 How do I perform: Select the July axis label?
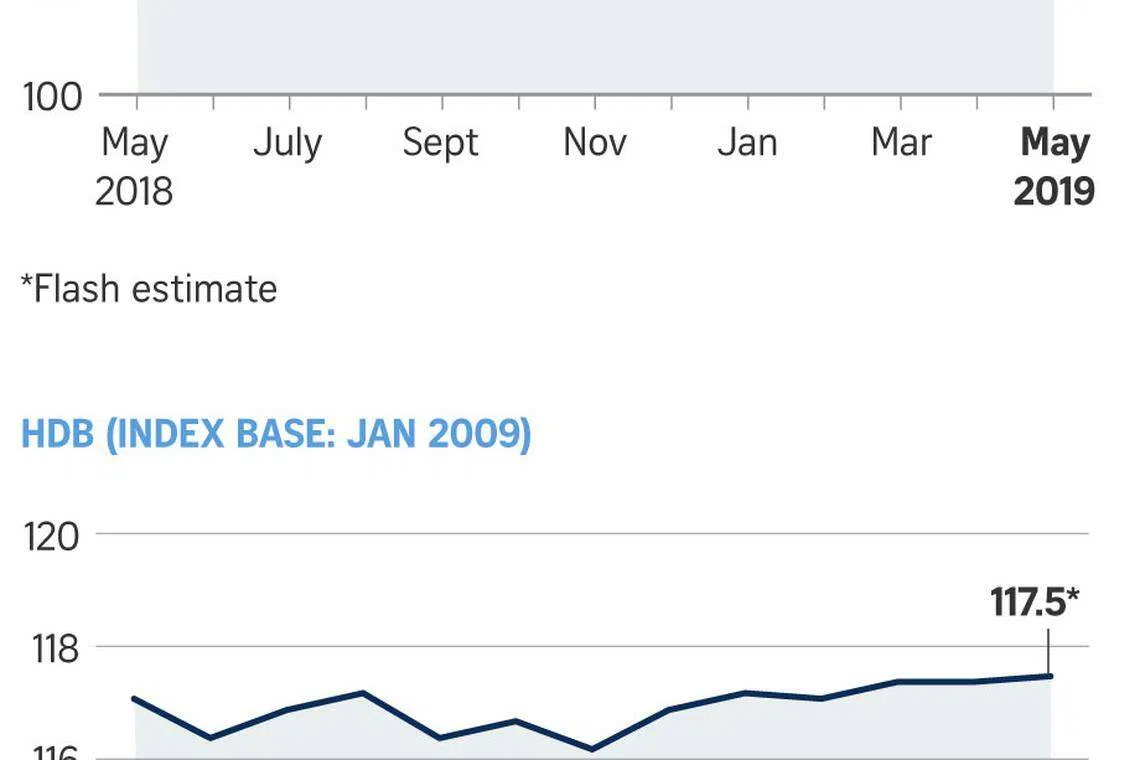pyautogui.click(x=287, y=143)
